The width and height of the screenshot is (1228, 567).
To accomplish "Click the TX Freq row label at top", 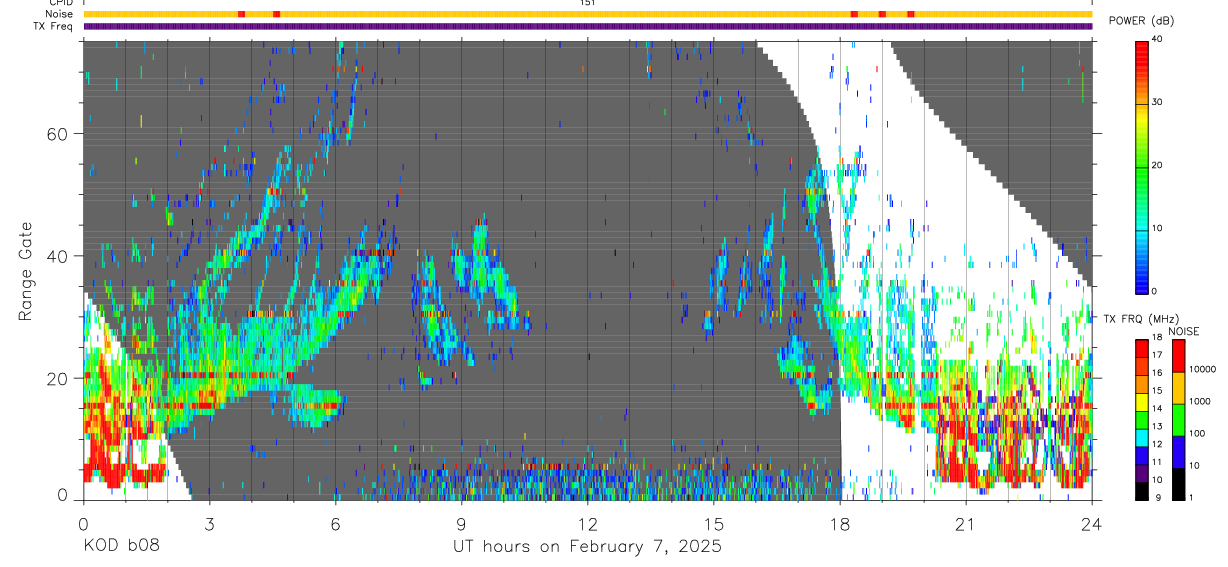I will (55, 26).
